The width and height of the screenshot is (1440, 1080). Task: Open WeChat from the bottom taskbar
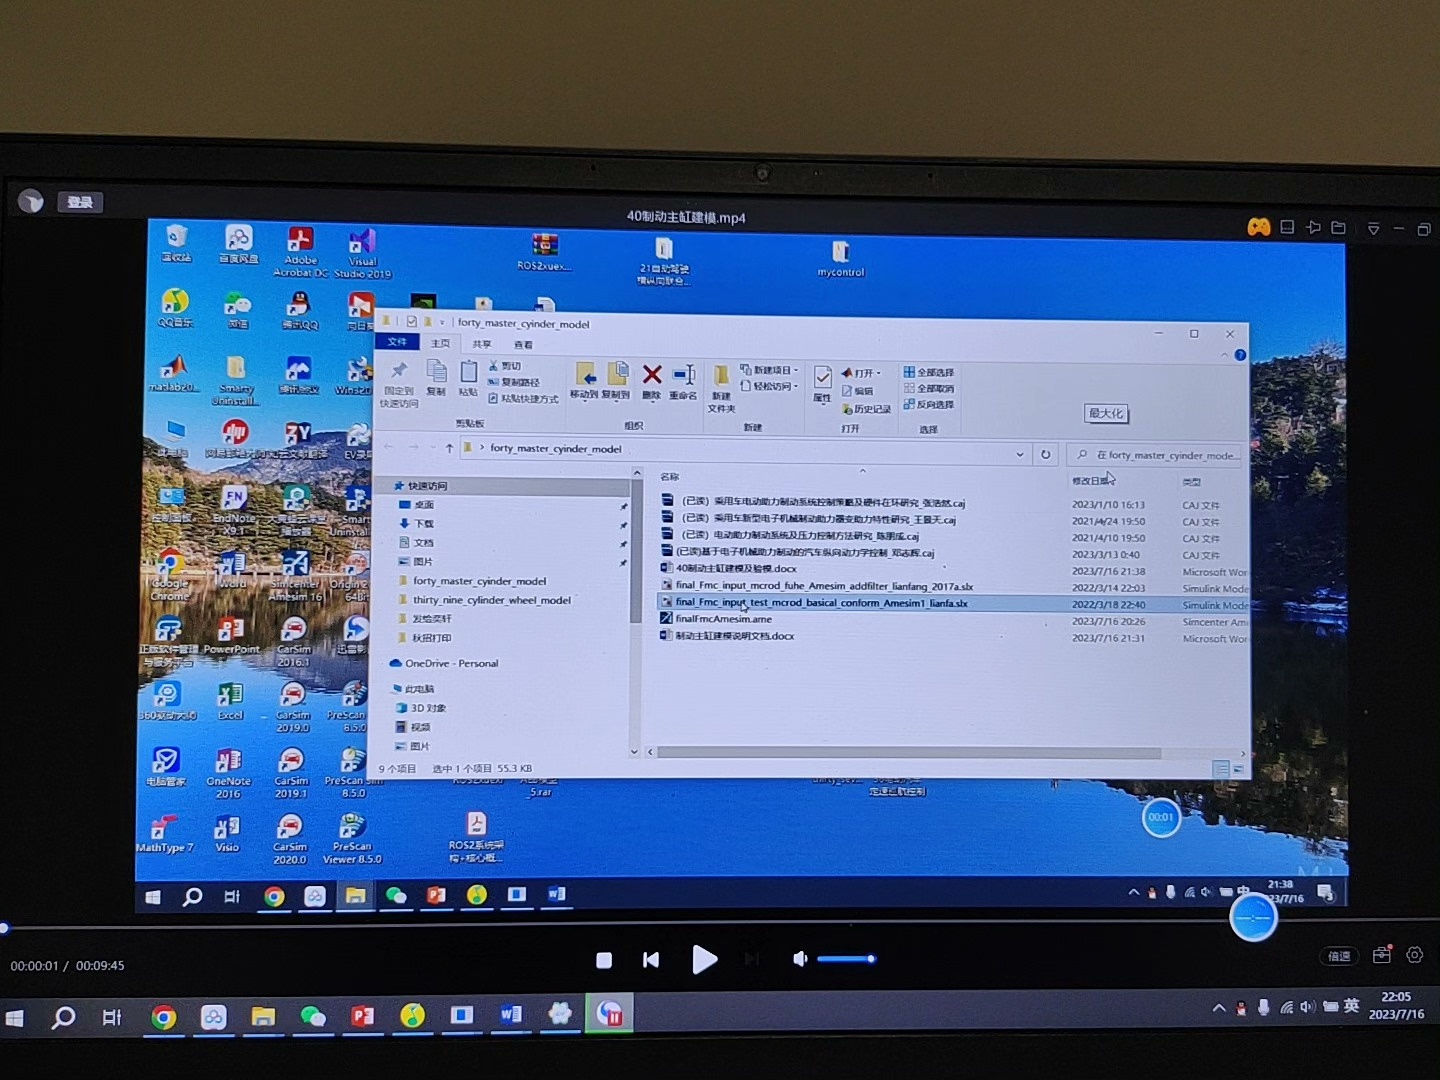(x=313, y=1017)
